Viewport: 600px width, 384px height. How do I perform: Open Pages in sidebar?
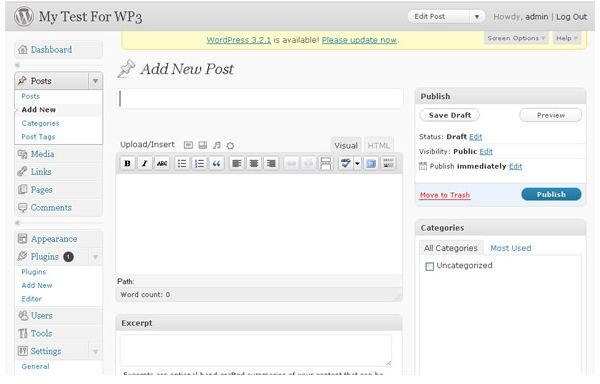(x=42, y=190)
